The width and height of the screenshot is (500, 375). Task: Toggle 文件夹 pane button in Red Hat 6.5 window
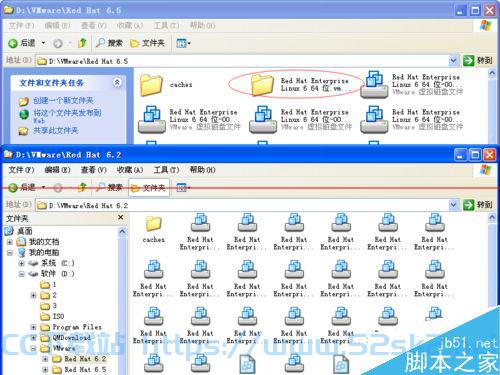(x=147, y=43)
